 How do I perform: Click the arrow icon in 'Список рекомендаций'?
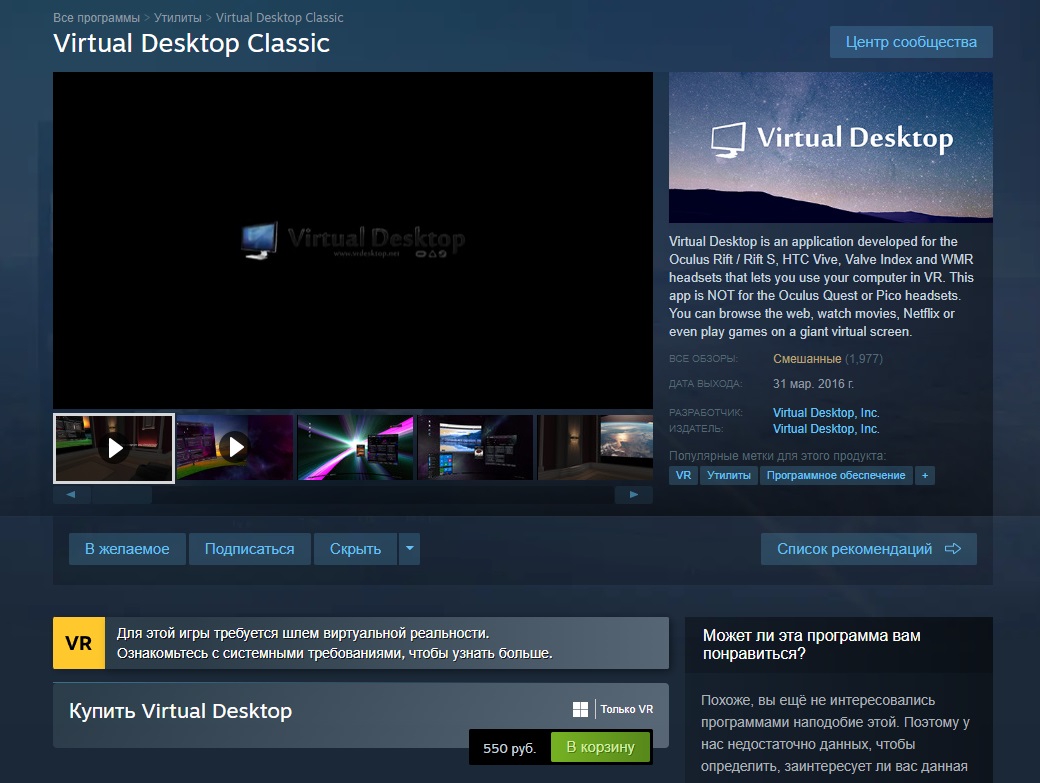pos(952,549)
